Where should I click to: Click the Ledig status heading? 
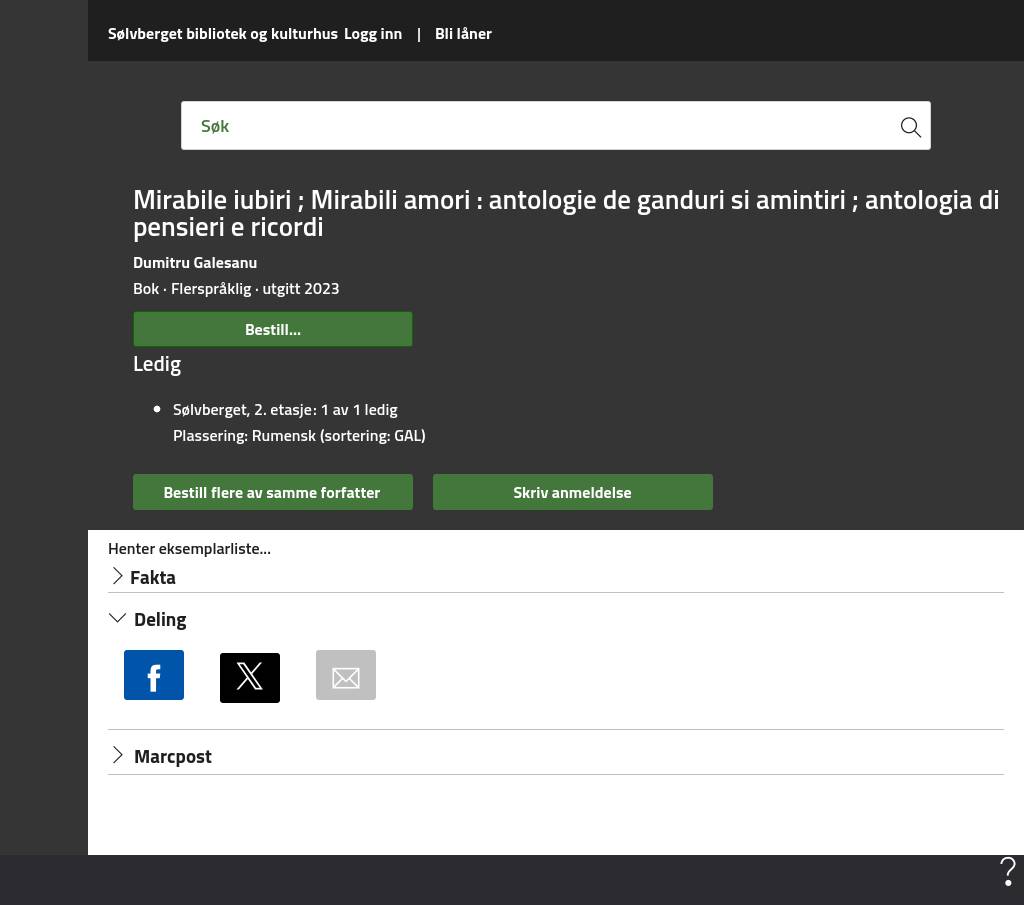(x=157, y=364)
